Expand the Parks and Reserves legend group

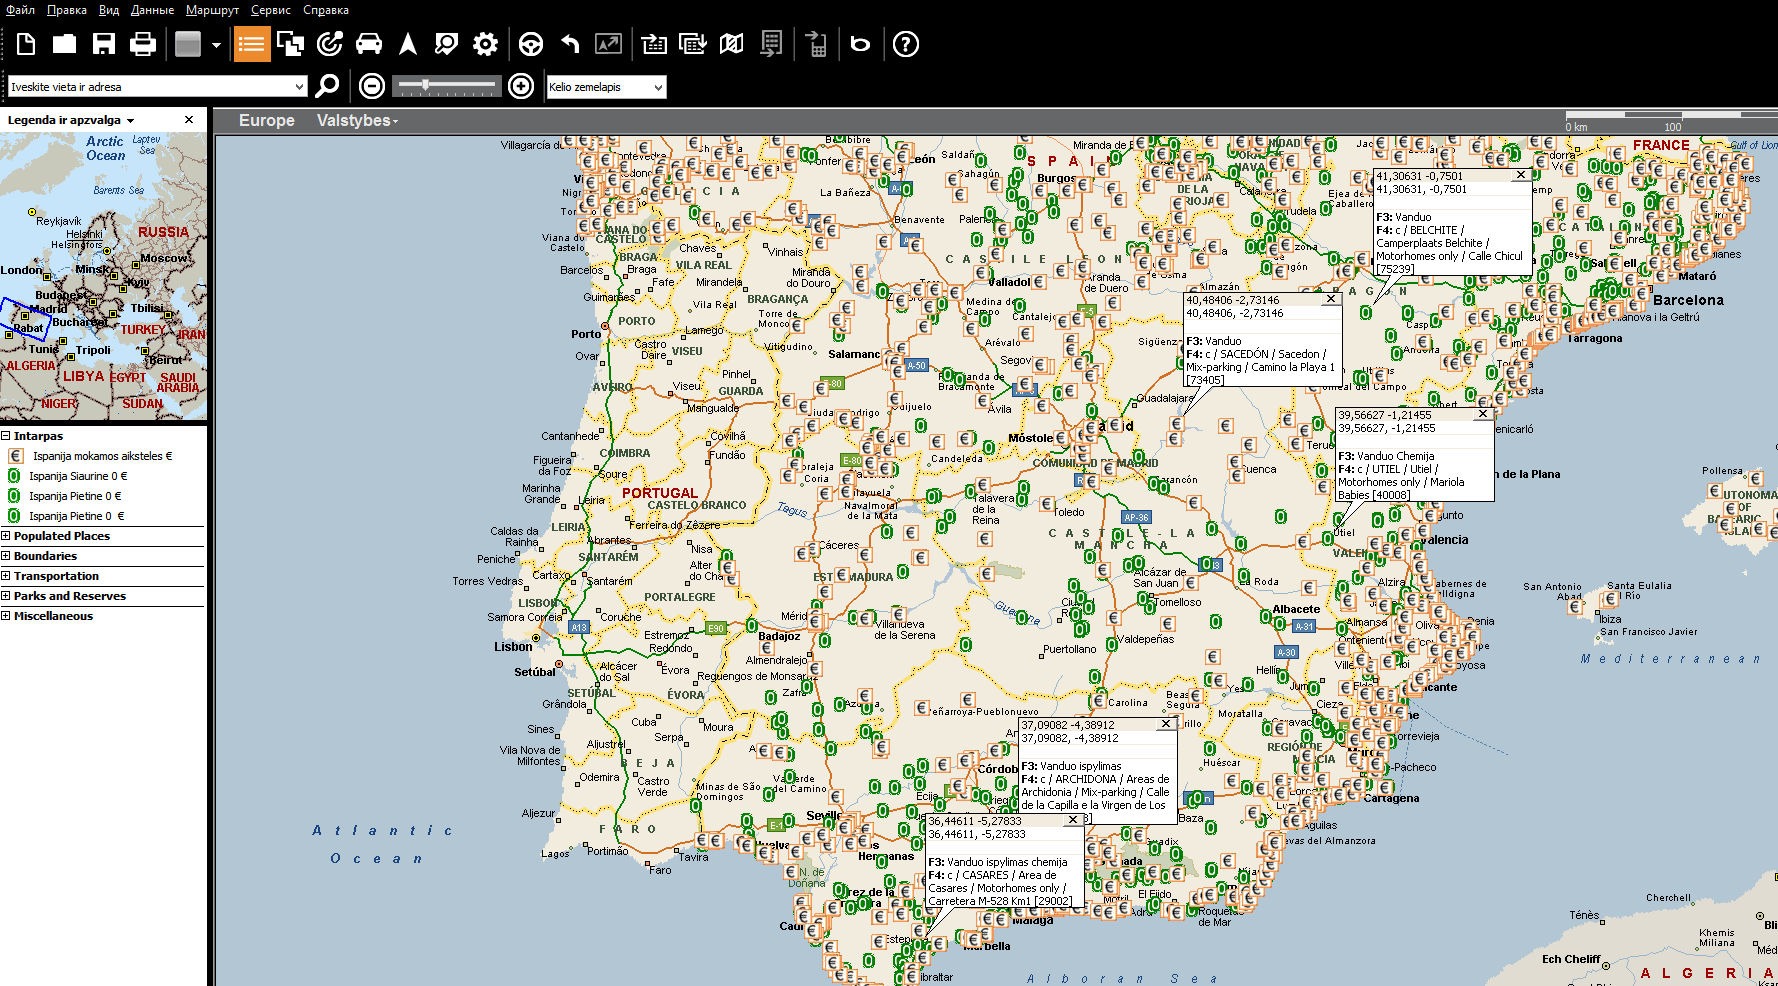tap(6, 596)
